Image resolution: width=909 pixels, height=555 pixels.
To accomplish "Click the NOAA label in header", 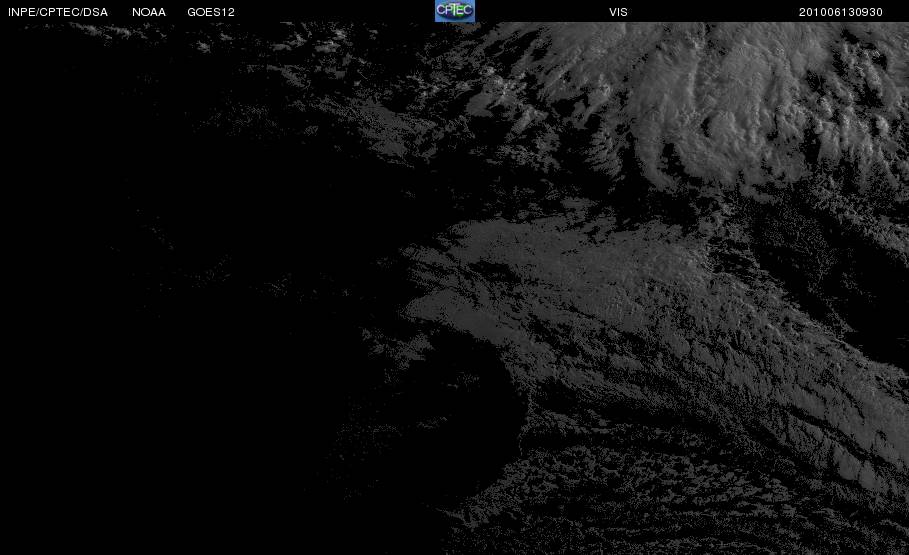I will pos(149,12).
